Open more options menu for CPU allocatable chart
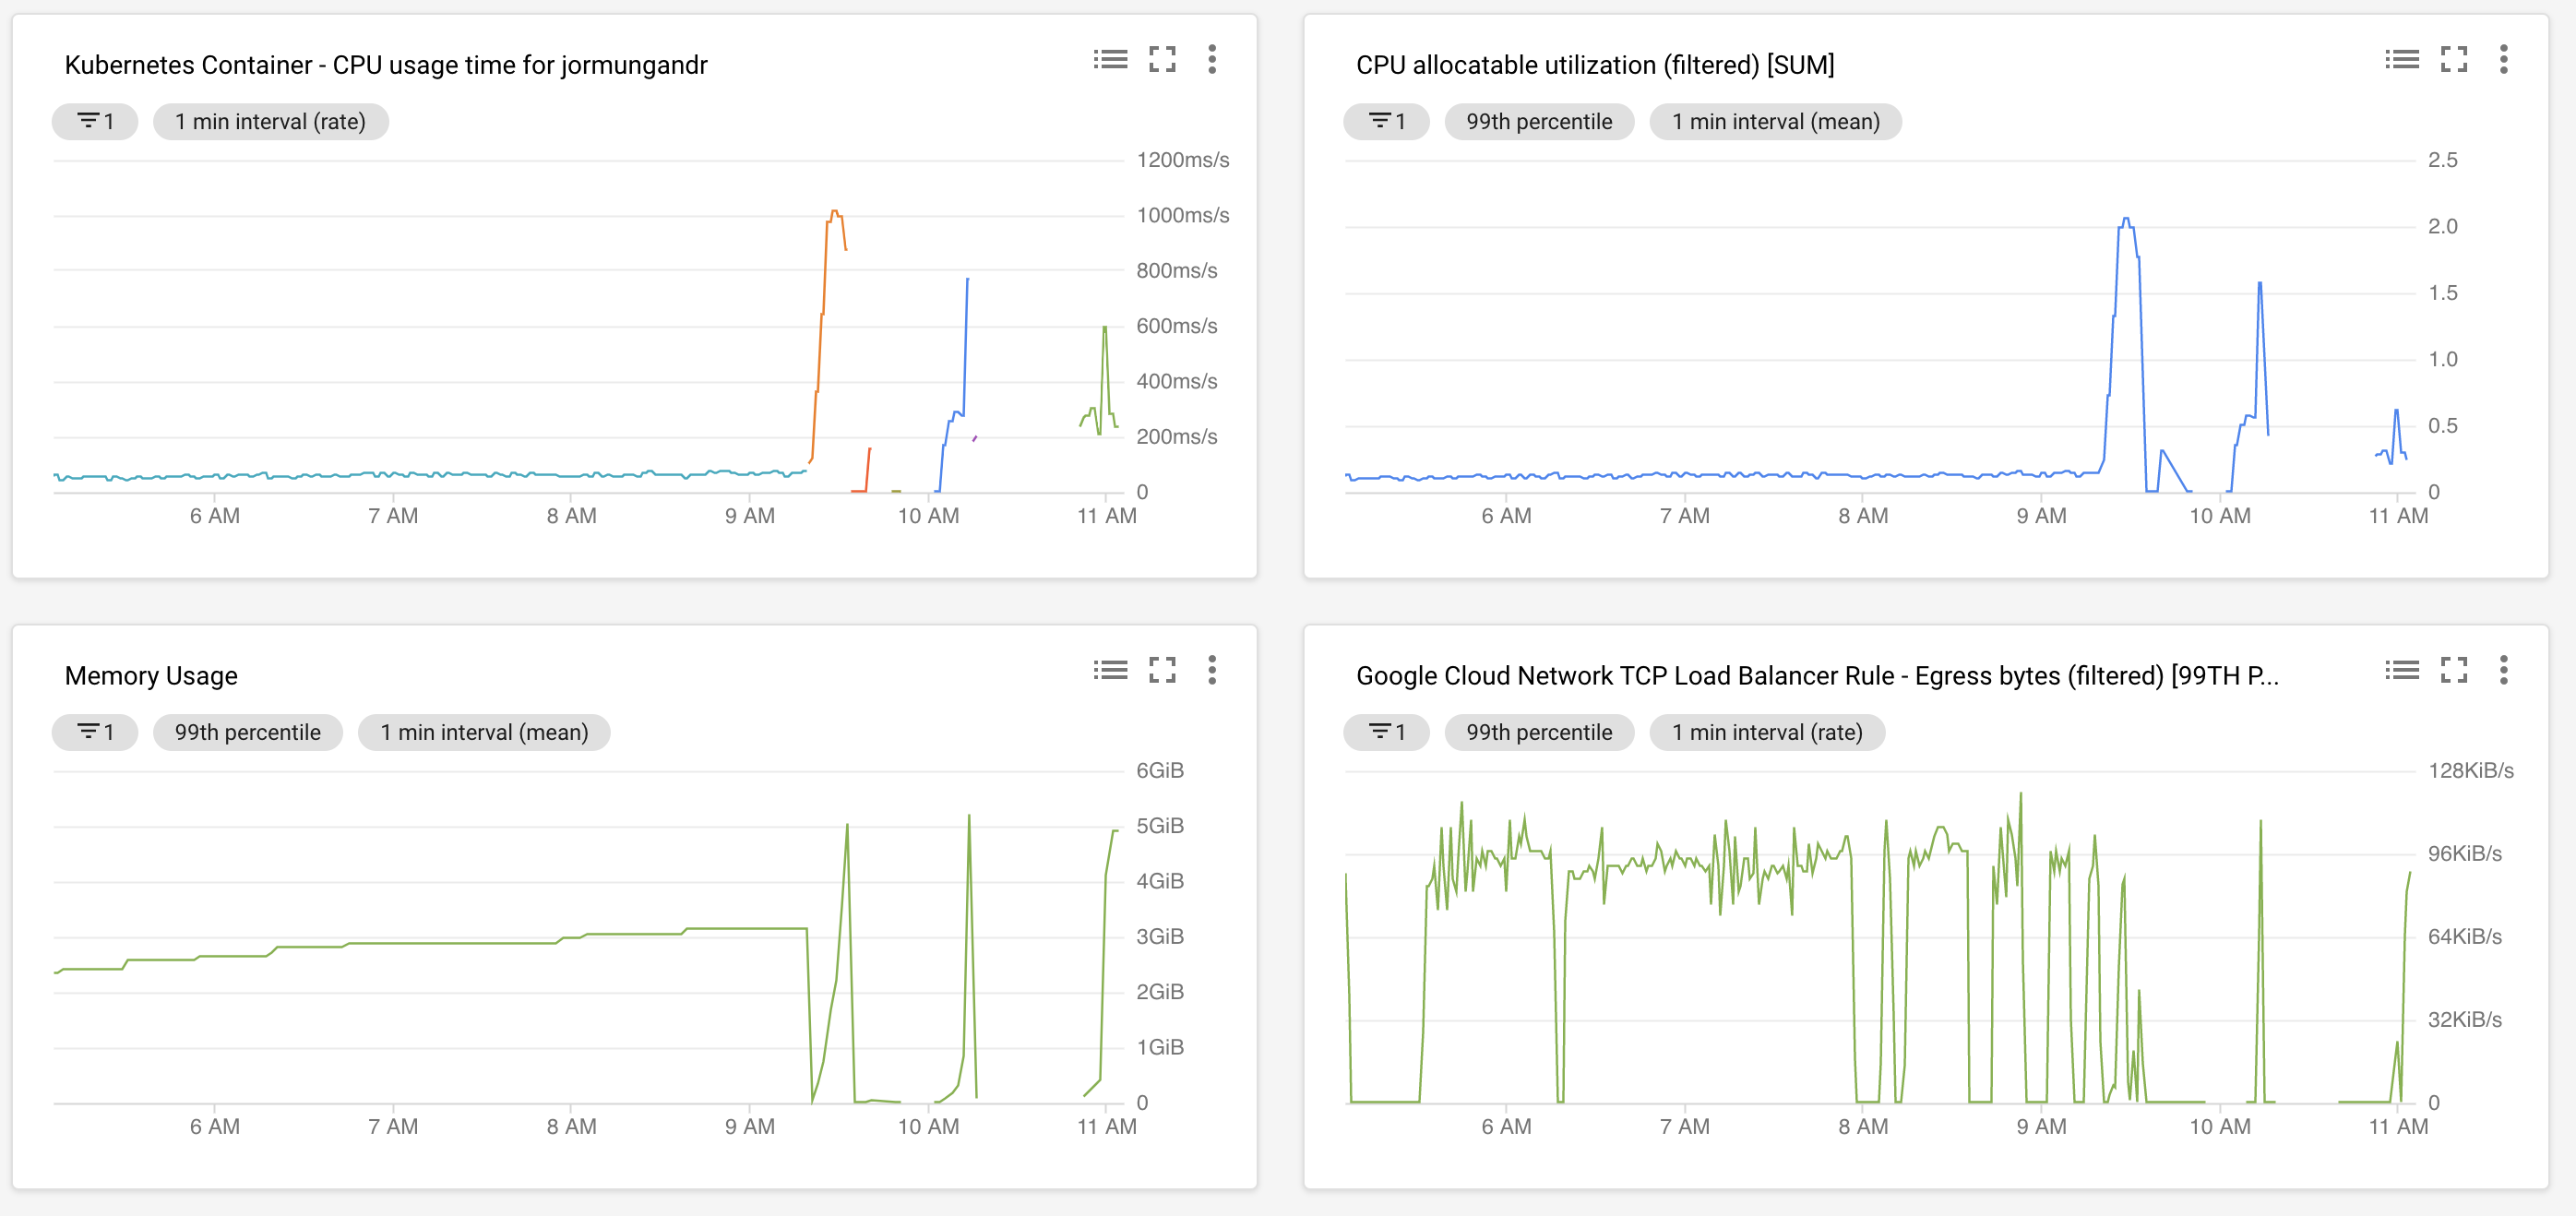 coord(2504,60)
